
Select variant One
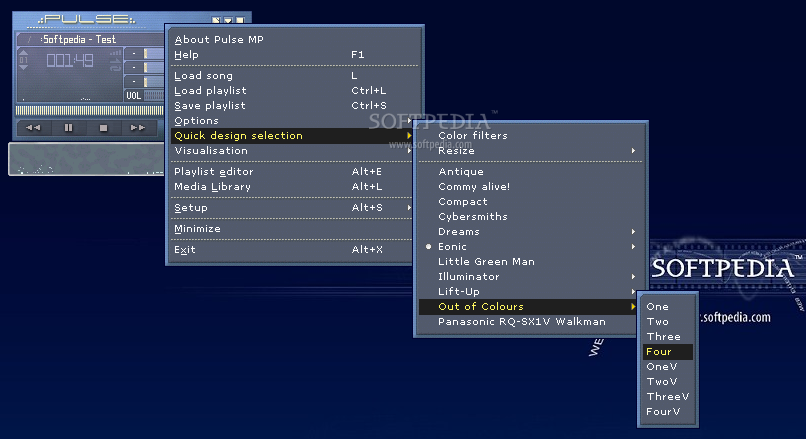[x=668, y=306]
